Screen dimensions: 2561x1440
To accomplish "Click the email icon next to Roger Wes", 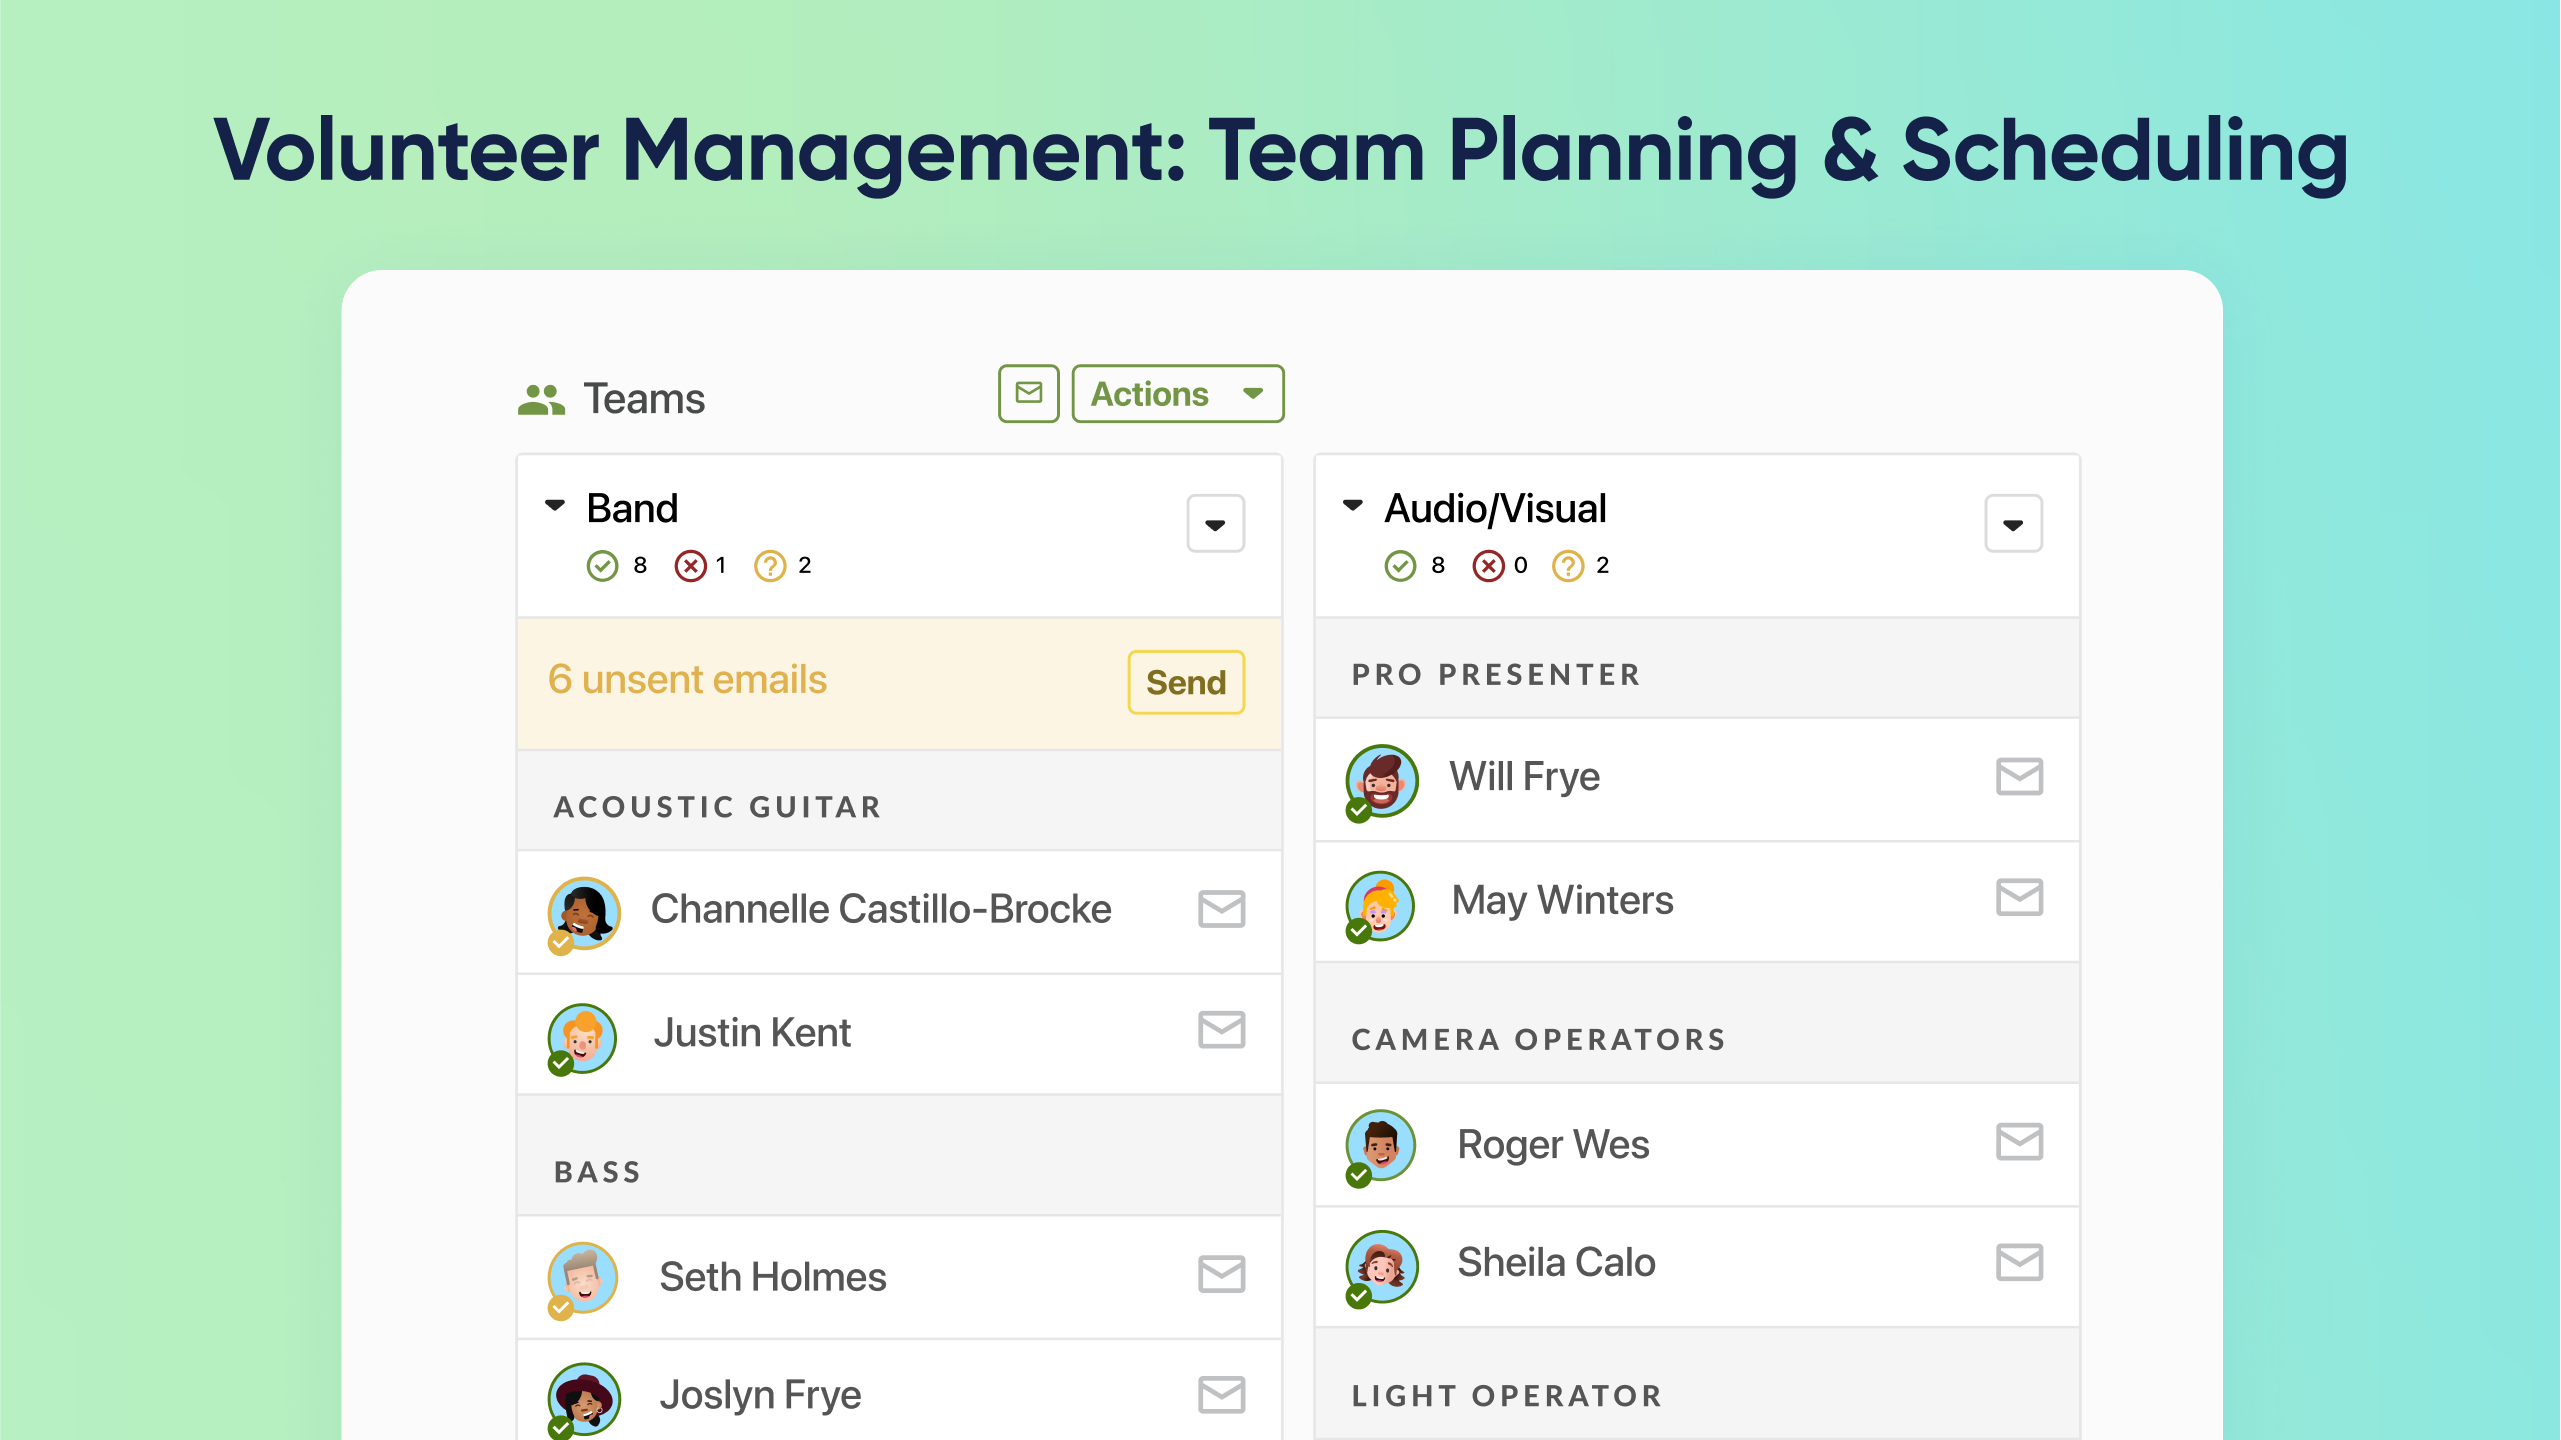I will click(x=2019, y=1143).
